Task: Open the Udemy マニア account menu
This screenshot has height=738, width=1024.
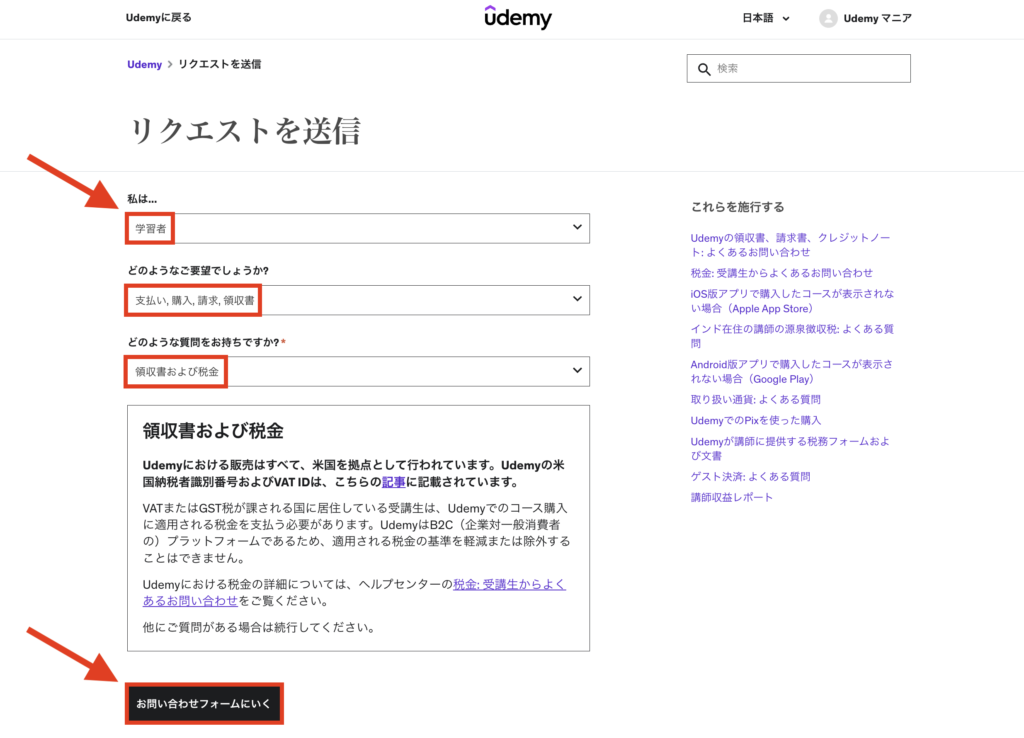Action: [x=877, y=18]
